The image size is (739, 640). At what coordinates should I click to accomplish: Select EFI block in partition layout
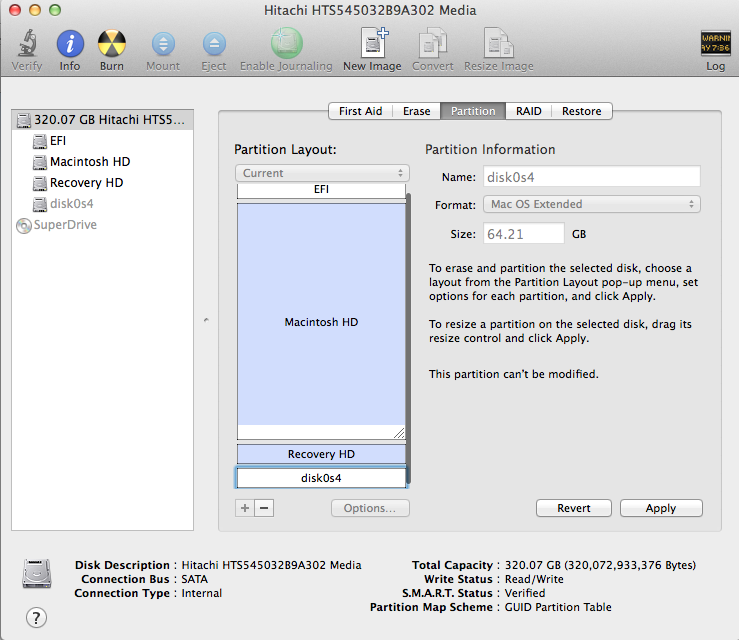pyautogui.click(x=321, y=190)
